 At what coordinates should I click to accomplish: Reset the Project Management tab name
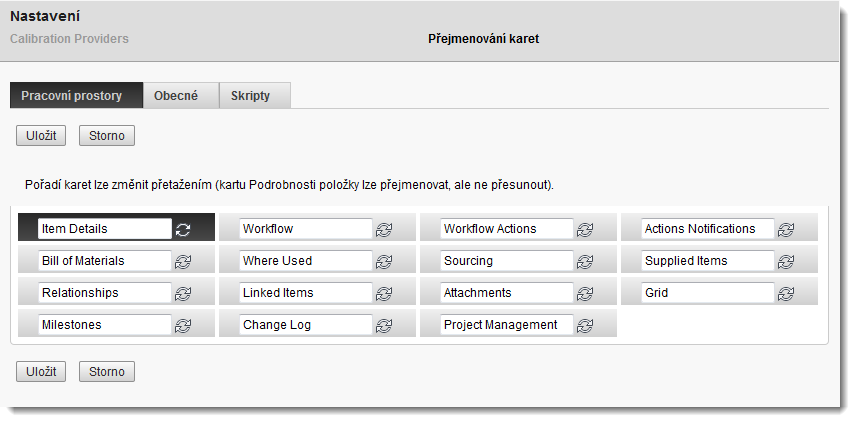(x=585, y=325)
